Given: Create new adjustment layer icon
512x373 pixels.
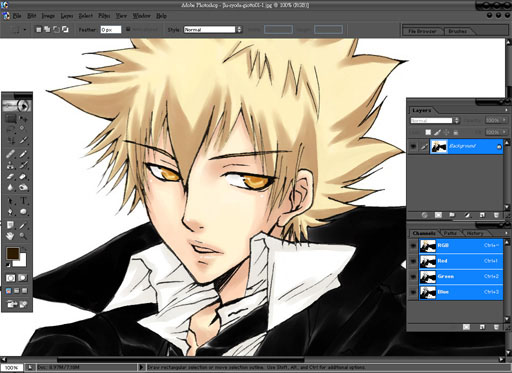Looking at the screenshot, I should coord(467,215).
